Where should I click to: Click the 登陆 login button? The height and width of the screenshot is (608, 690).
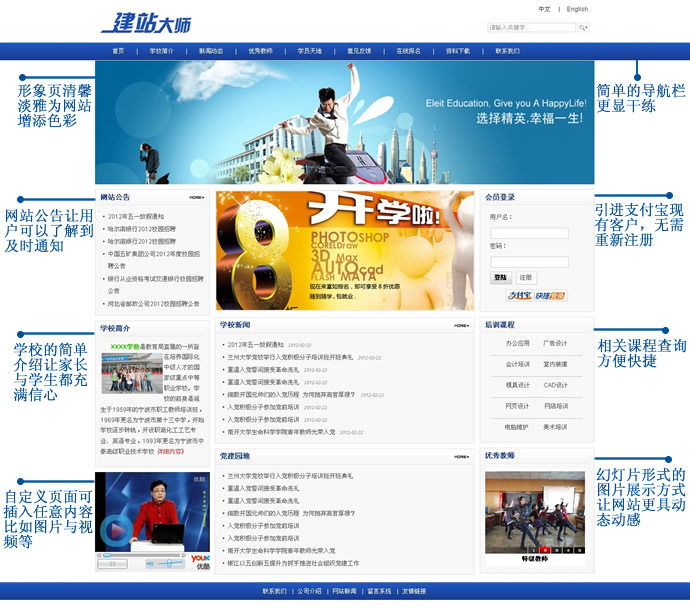point(500,277)
